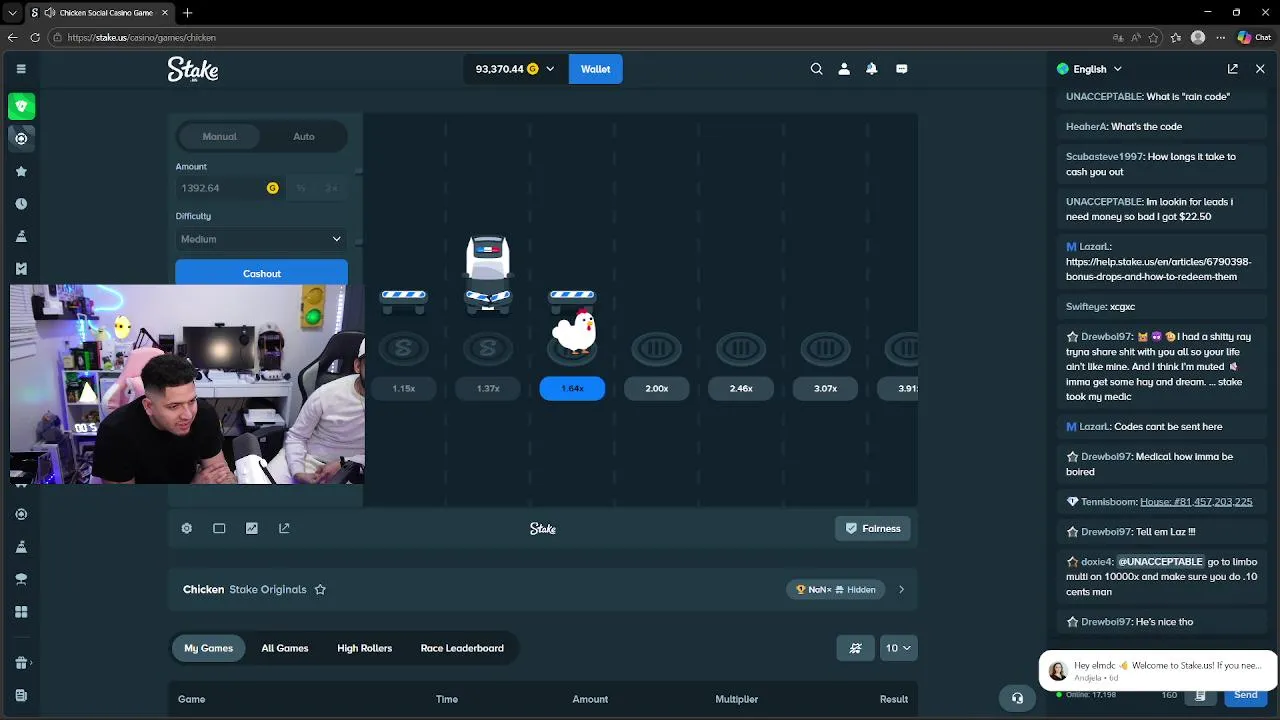
Task: Click the Stake logo in the header
Action: coord(192,69)
